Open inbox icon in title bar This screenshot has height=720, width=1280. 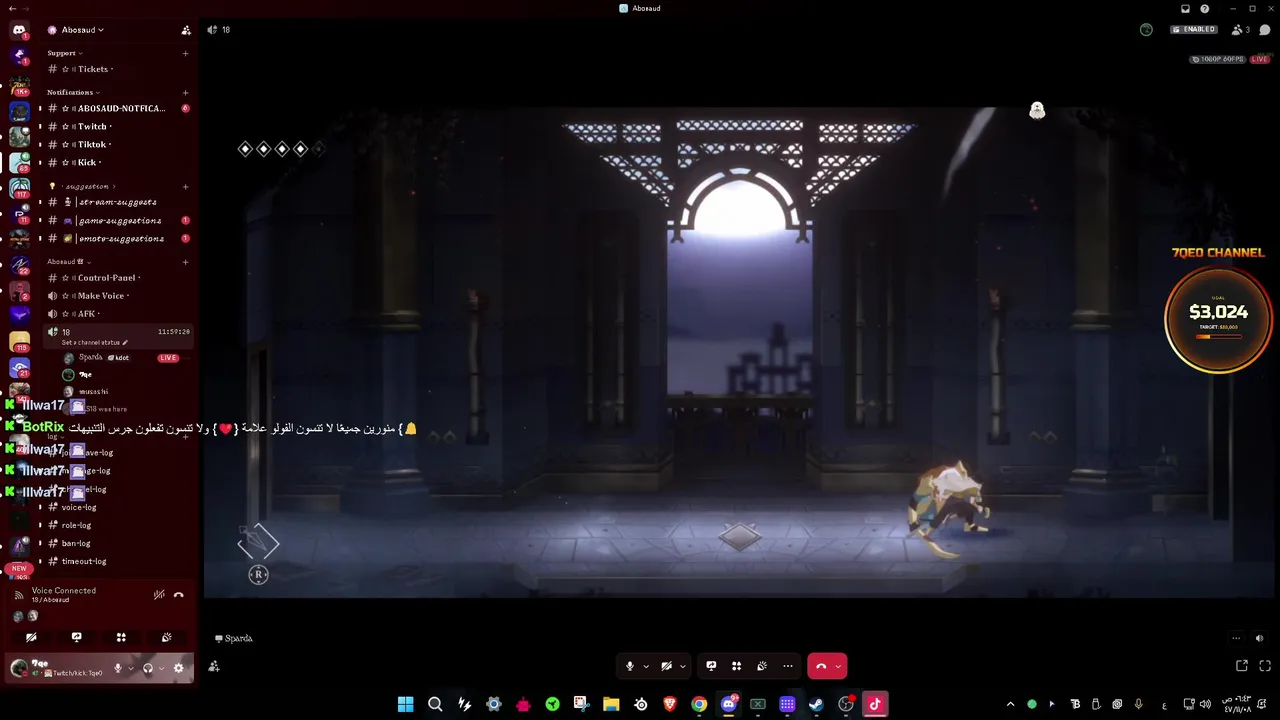(x=1185, y=8)
